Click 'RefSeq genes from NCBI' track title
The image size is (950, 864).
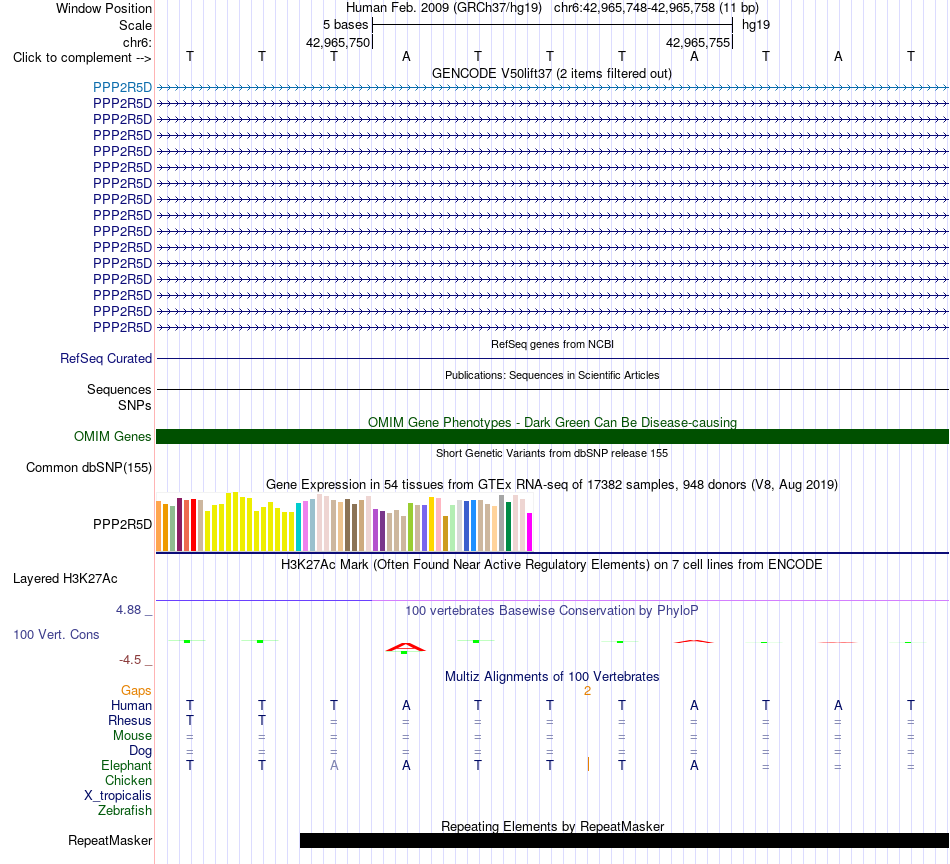[552, 344]
